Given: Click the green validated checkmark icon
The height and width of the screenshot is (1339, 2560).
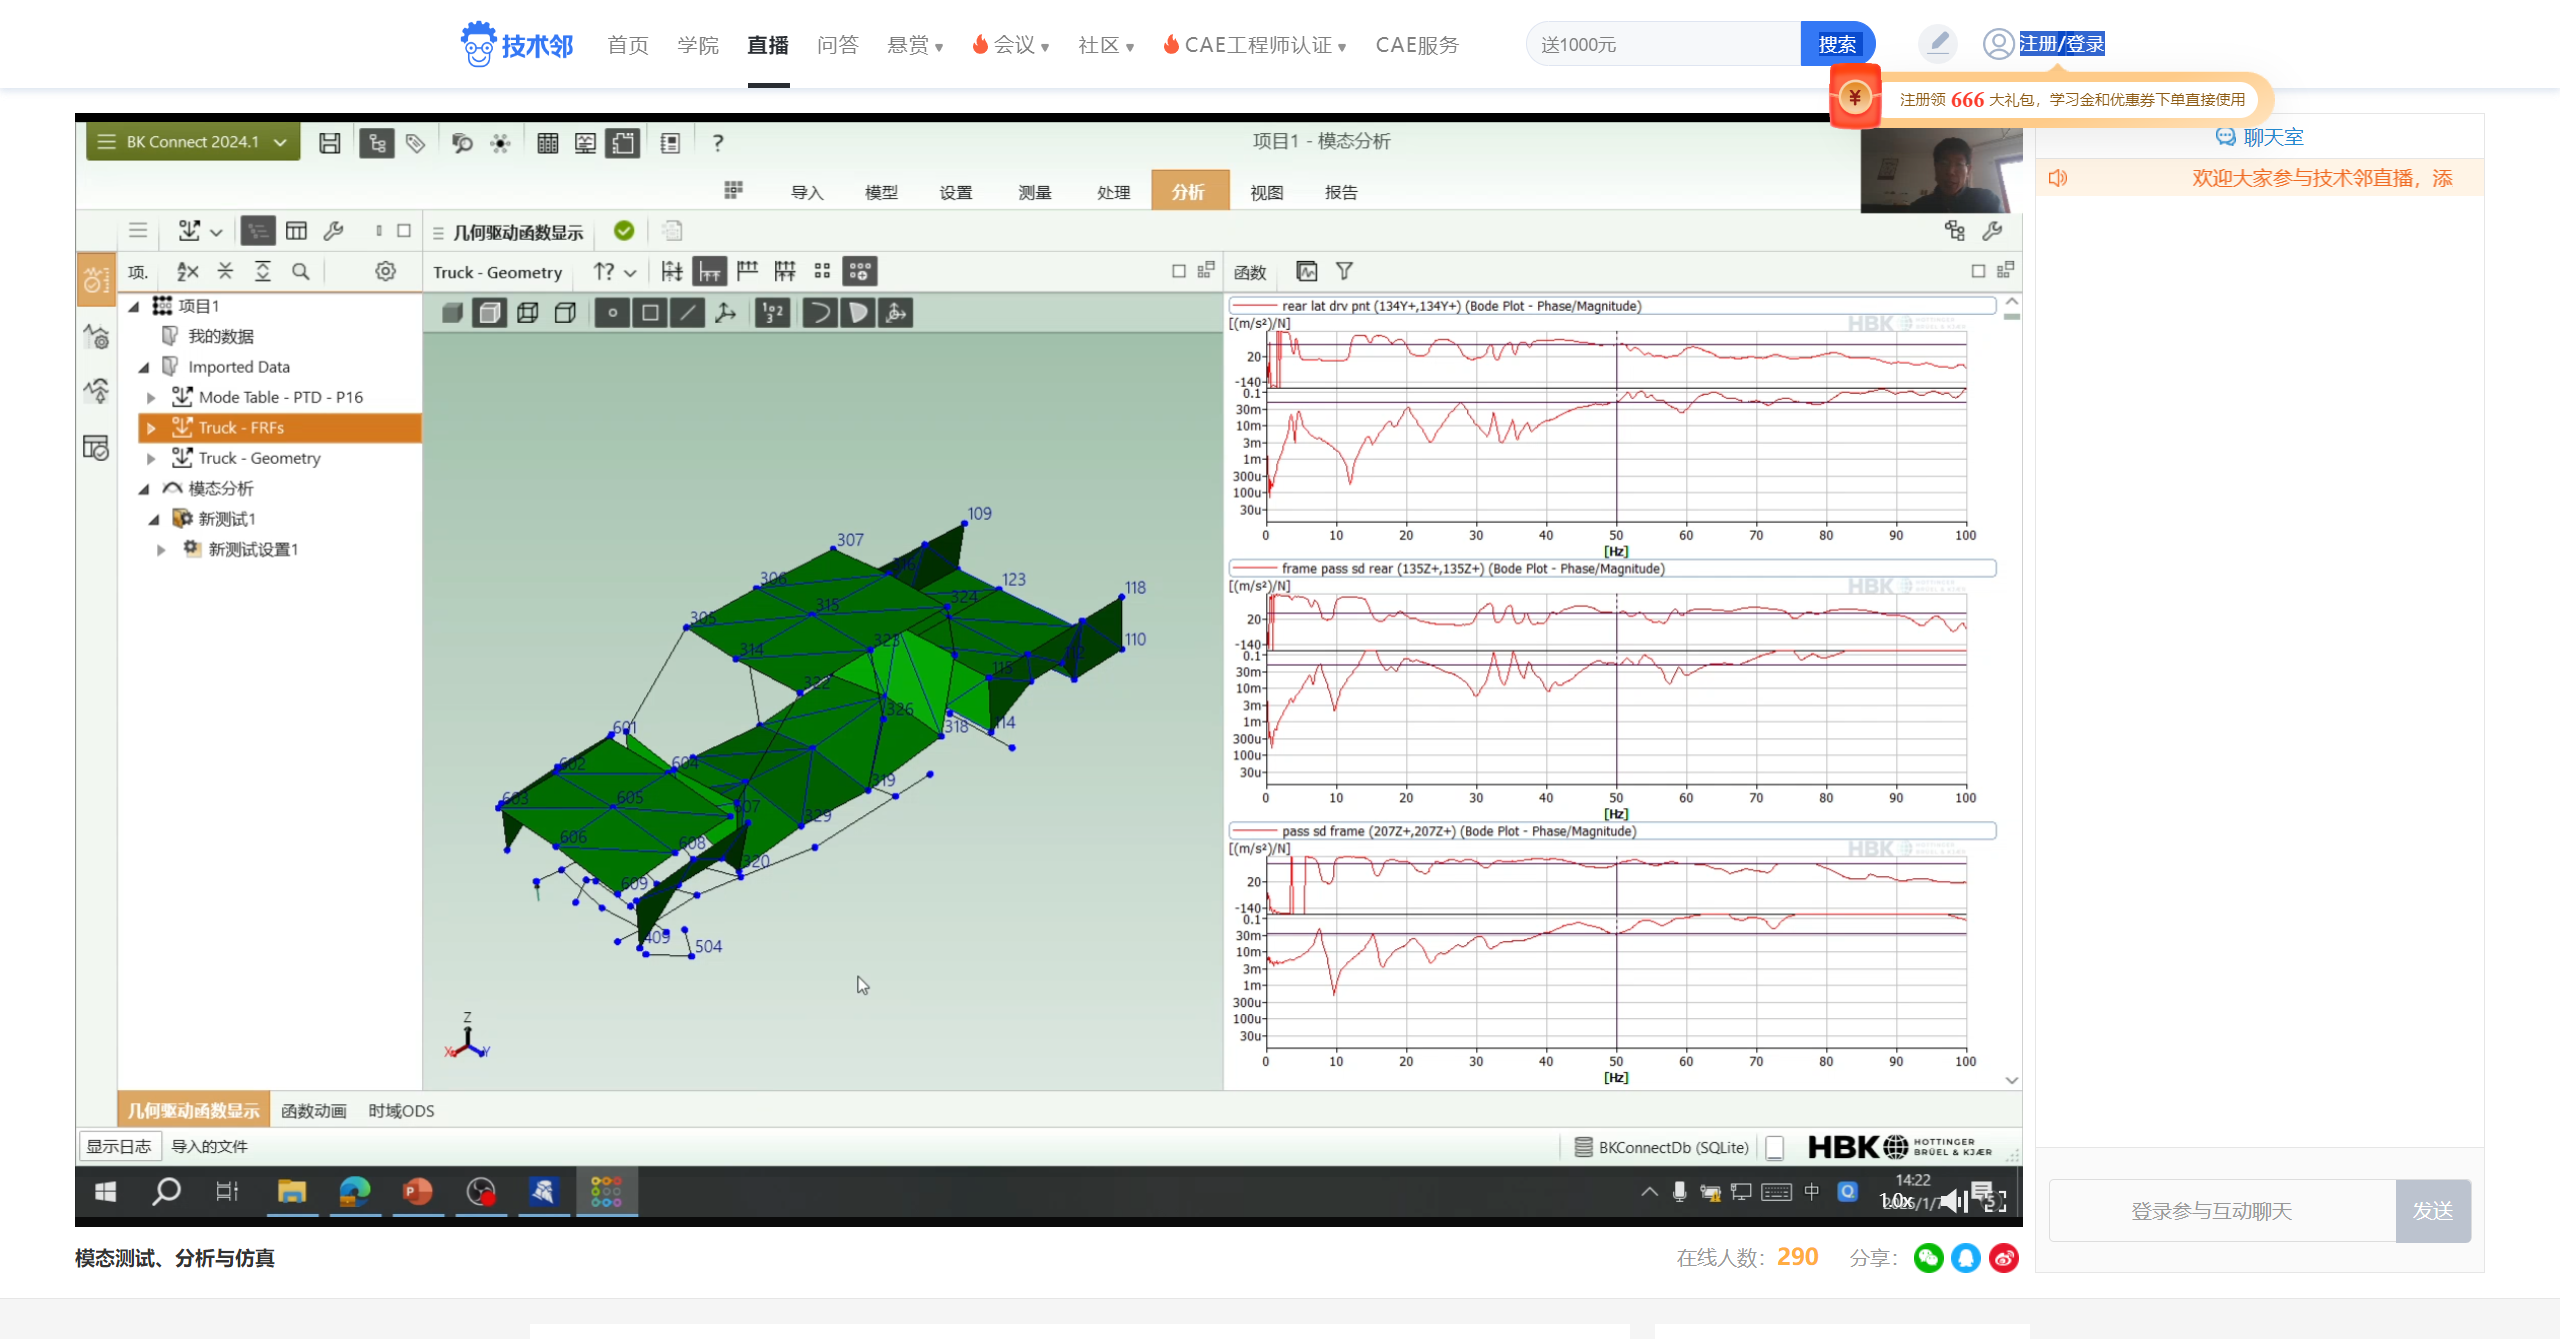Looking at the screenshot, I should (624, 231).
